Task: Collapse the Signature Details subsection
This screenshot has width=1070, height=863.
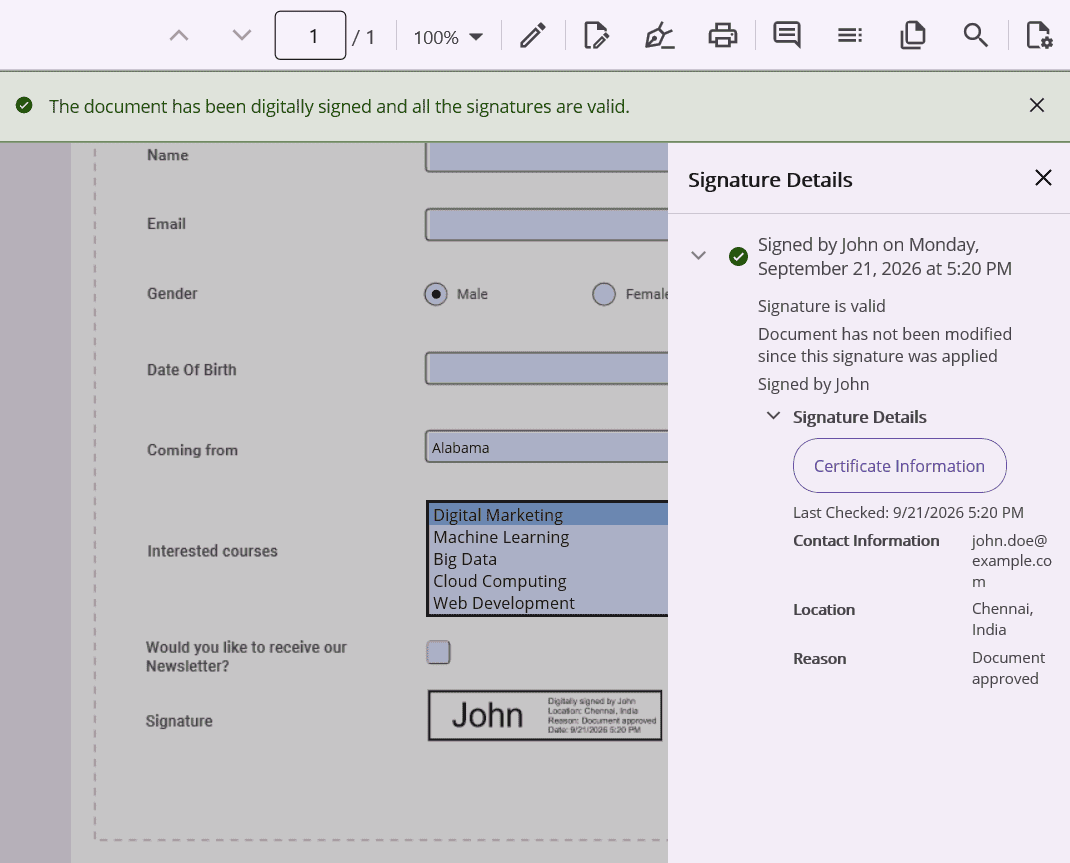Action: coord(773,415)
